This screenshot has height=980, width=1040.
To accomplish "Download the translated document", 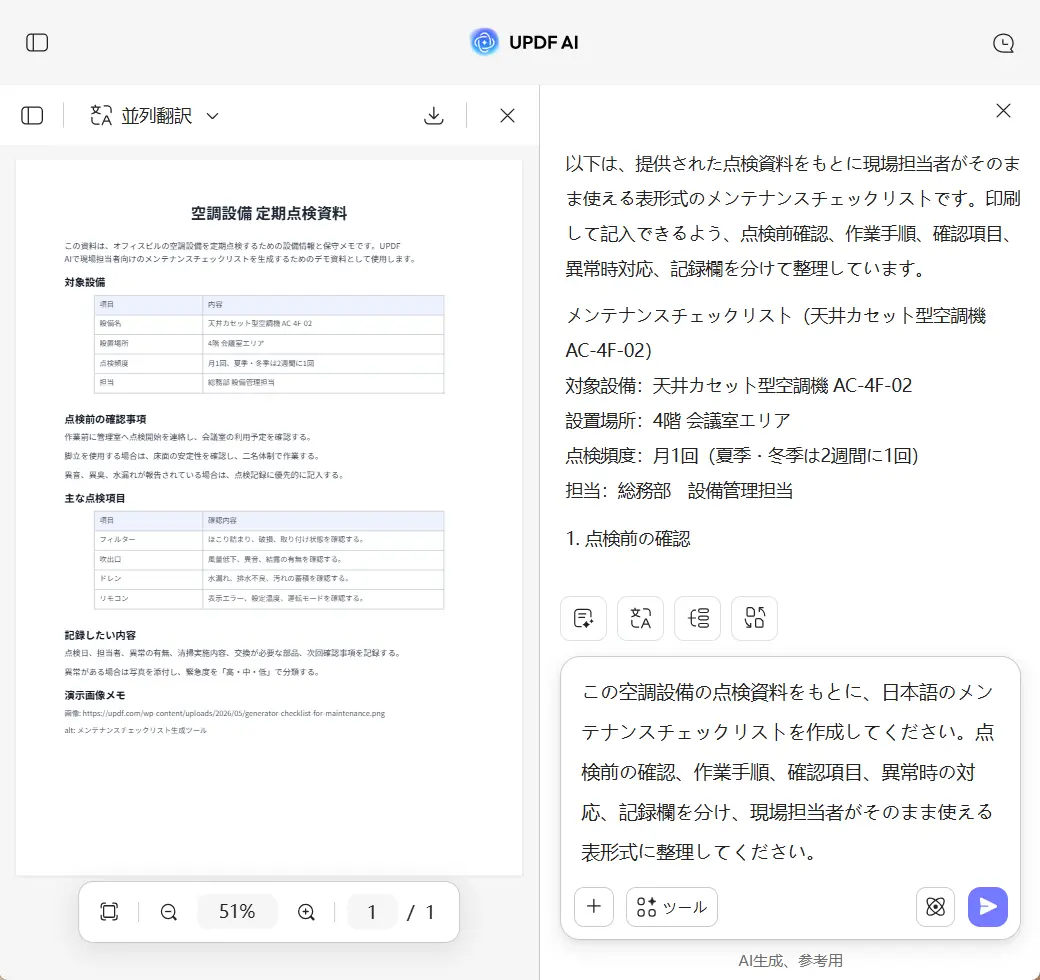I will click(x=434, y=115).
